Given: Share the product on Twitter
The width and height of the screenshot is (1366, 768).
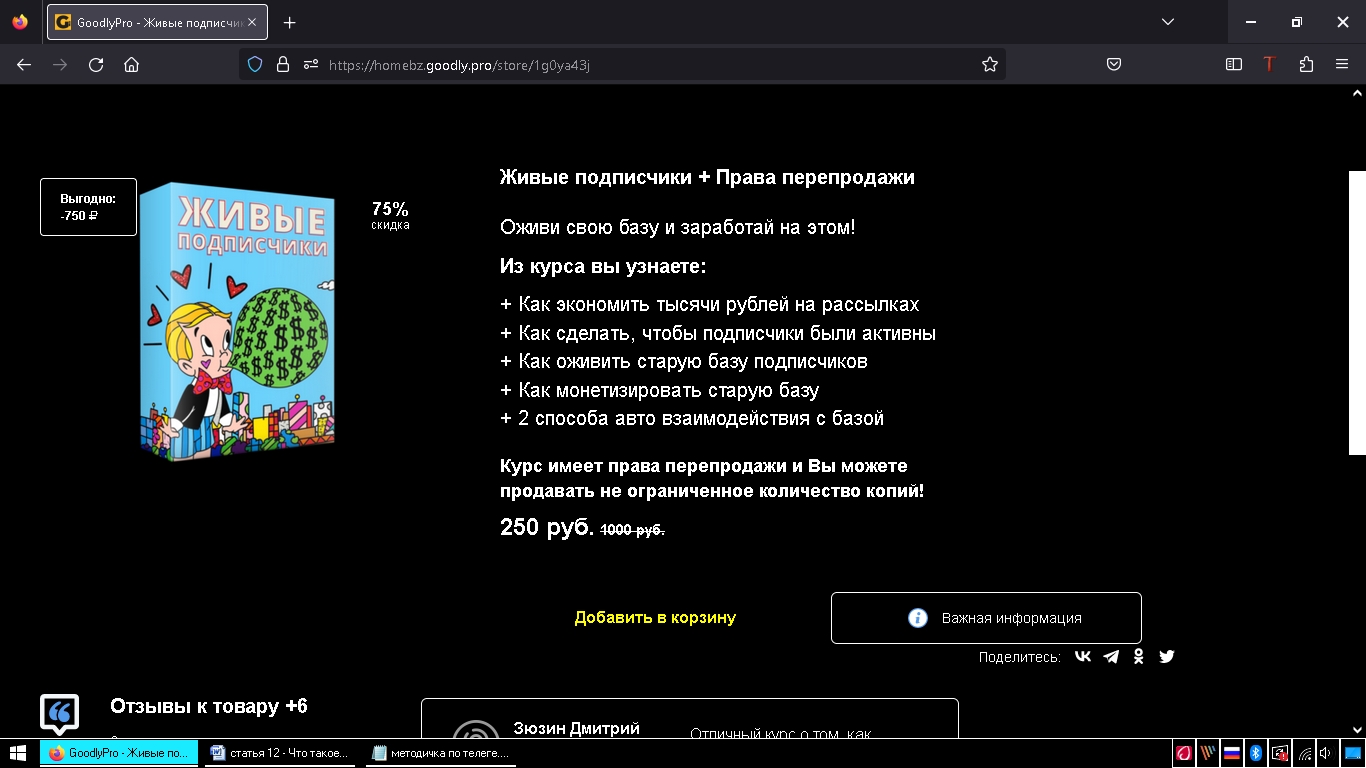Looking at the screenshot, I should pos(1166,657).
